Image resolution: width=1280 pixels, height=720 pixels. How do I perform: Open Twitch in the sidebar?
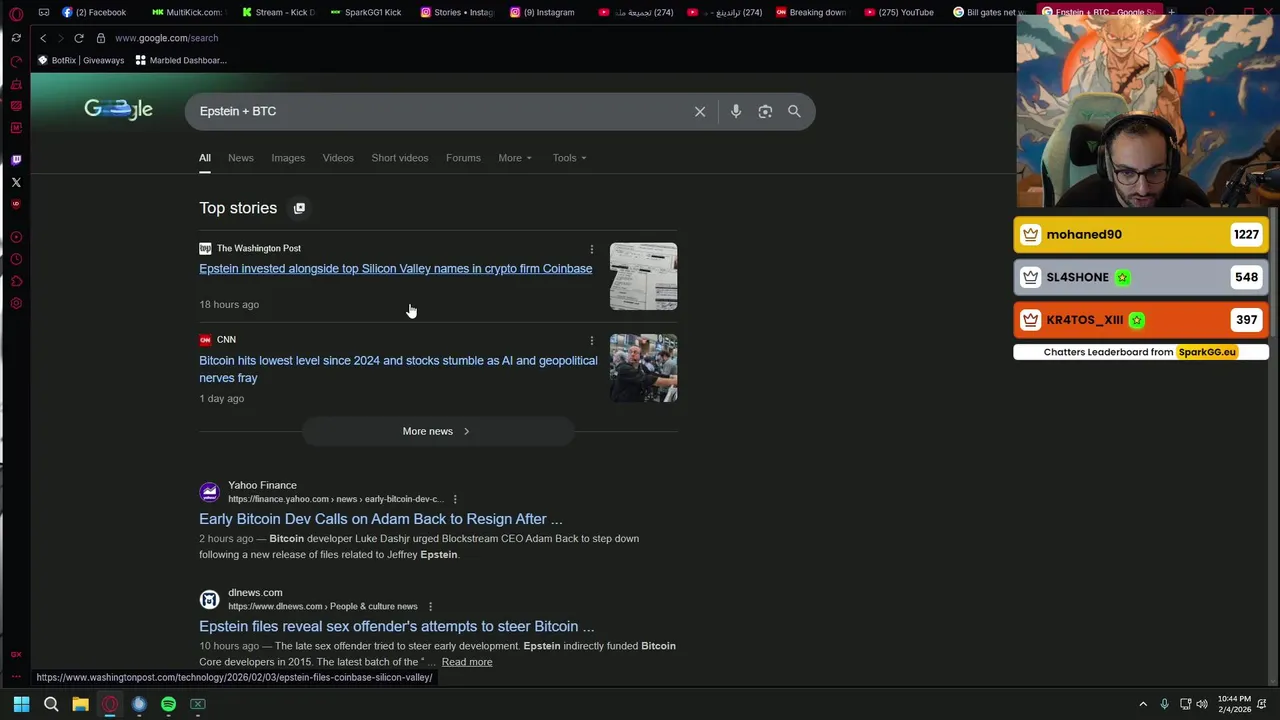16,160
